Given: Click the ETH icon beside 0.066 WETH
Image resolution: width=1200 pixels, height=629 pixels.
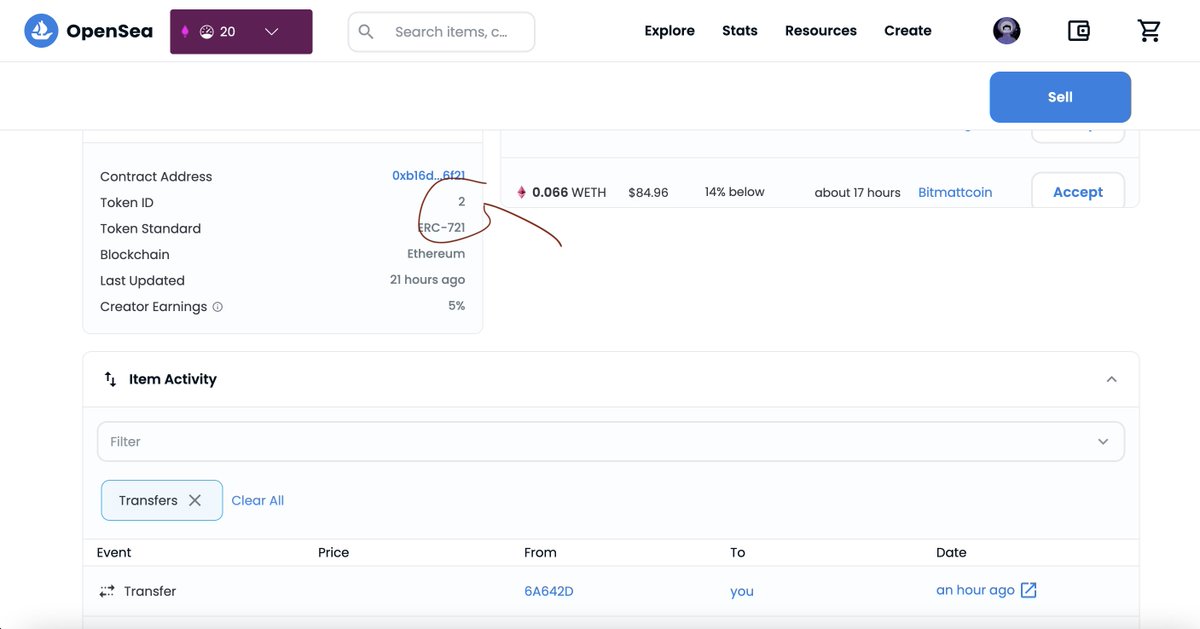Looking at the screenshot, I should point(521,192).
